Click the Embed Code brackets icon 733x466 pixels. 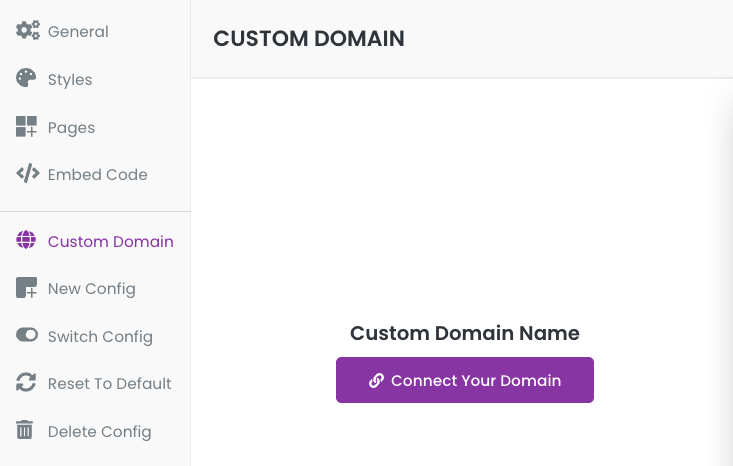(28, 173)
